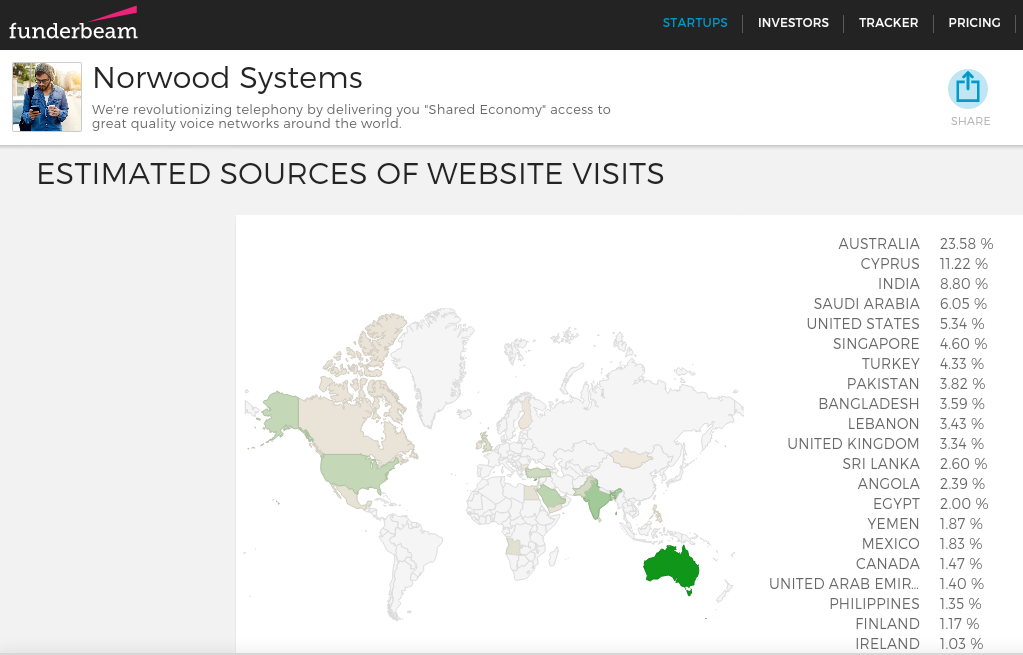This screenshot has height=655, width=1023.
Task: Click the SRI LANKA country label
Action: click(881, 464)
